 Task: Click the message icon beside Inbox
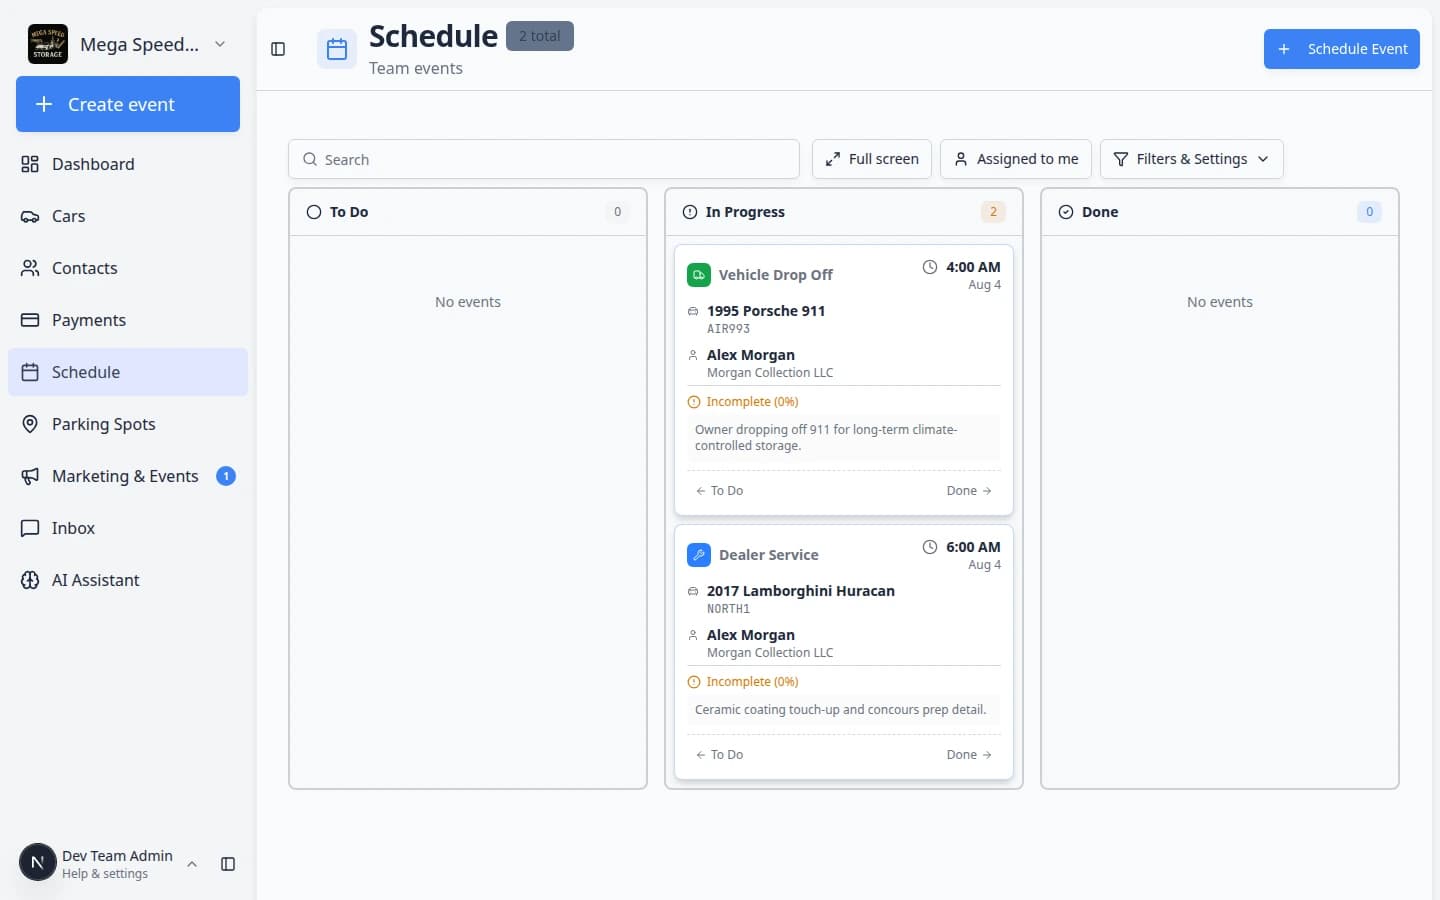(x=30, y=528)
